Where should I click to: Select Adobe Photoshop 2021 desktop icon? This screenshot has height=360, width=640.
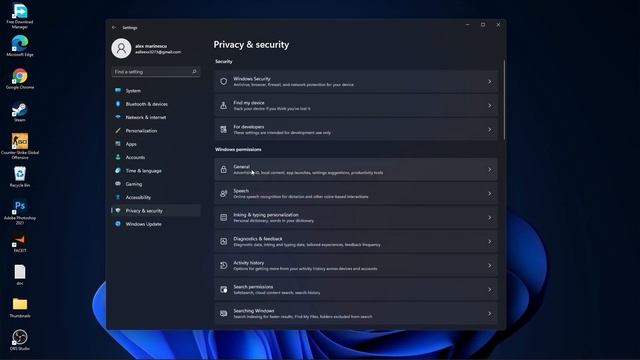click(20, 212)
